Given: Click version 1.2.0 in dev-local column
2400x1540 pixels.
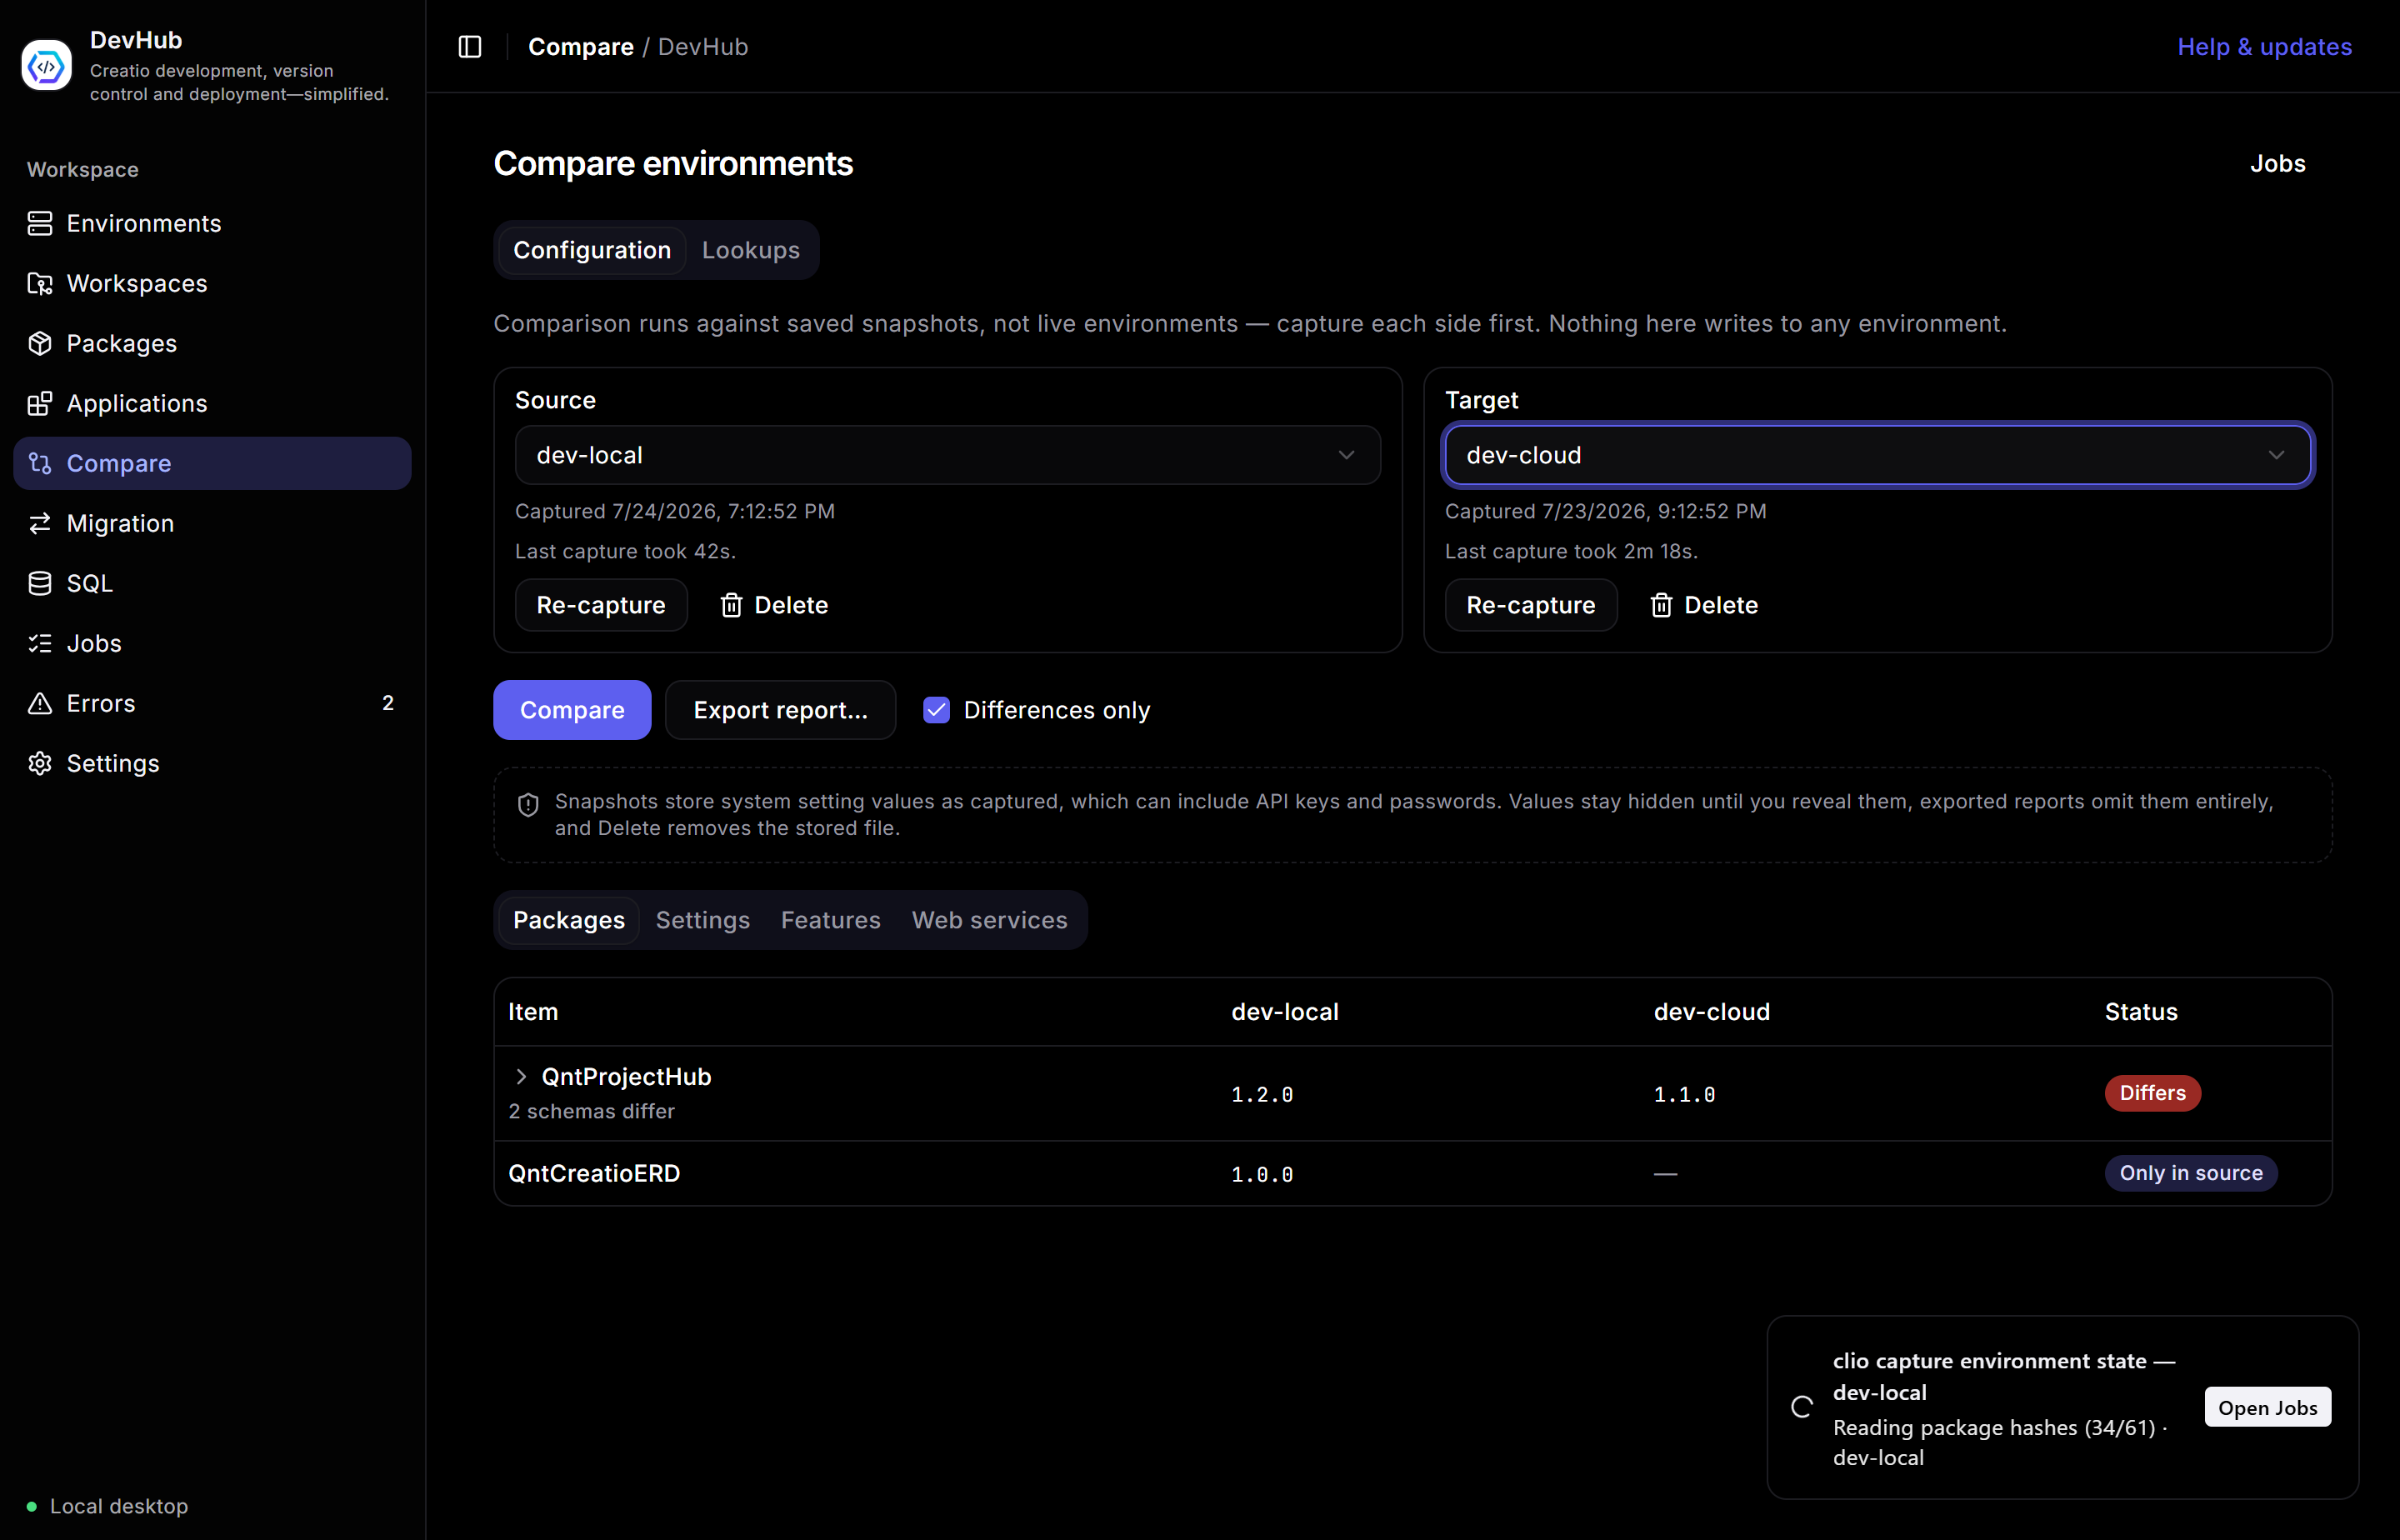Looking at the screenshot, I should tap(1262, 1095).
